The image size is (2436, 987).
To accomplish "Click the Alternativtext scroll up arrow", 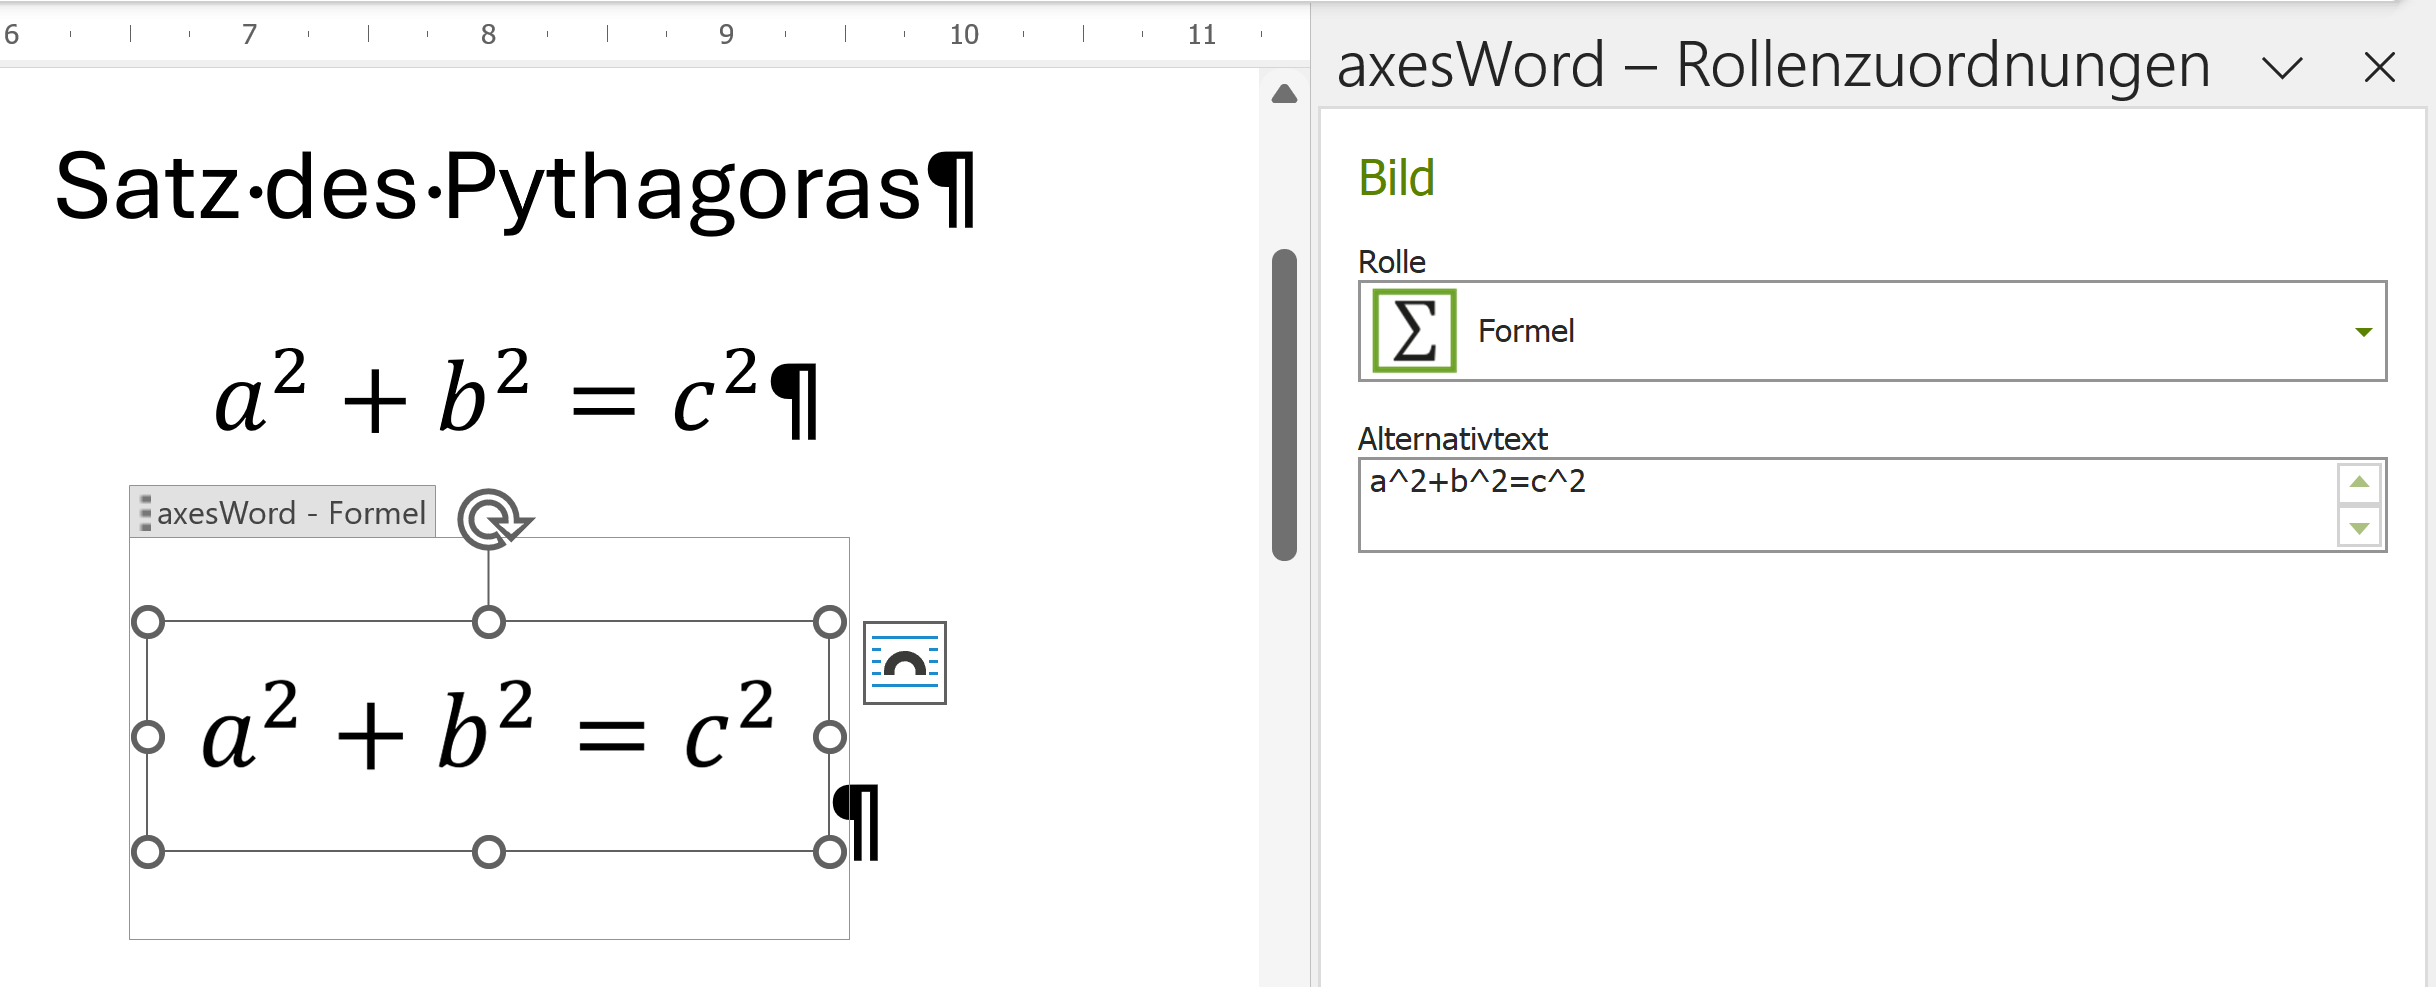I will click(x=2360, y=482).
